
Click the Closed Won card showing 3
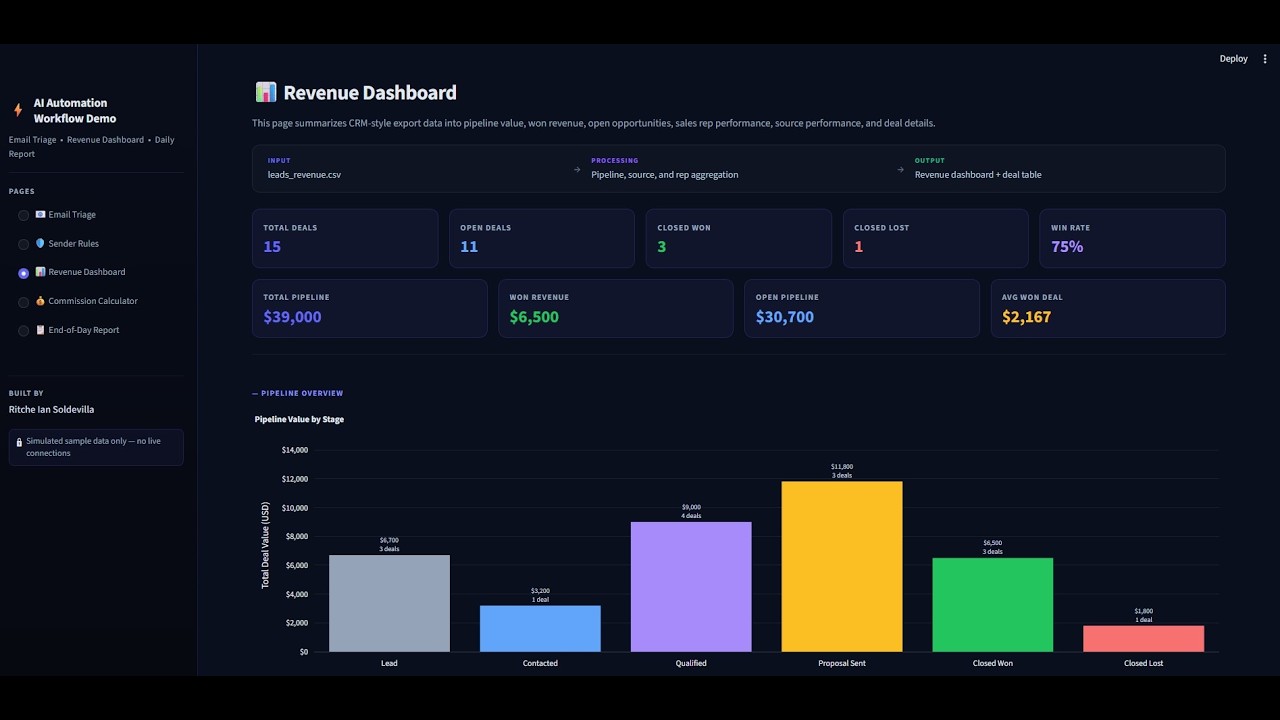(x=739, y=238)
